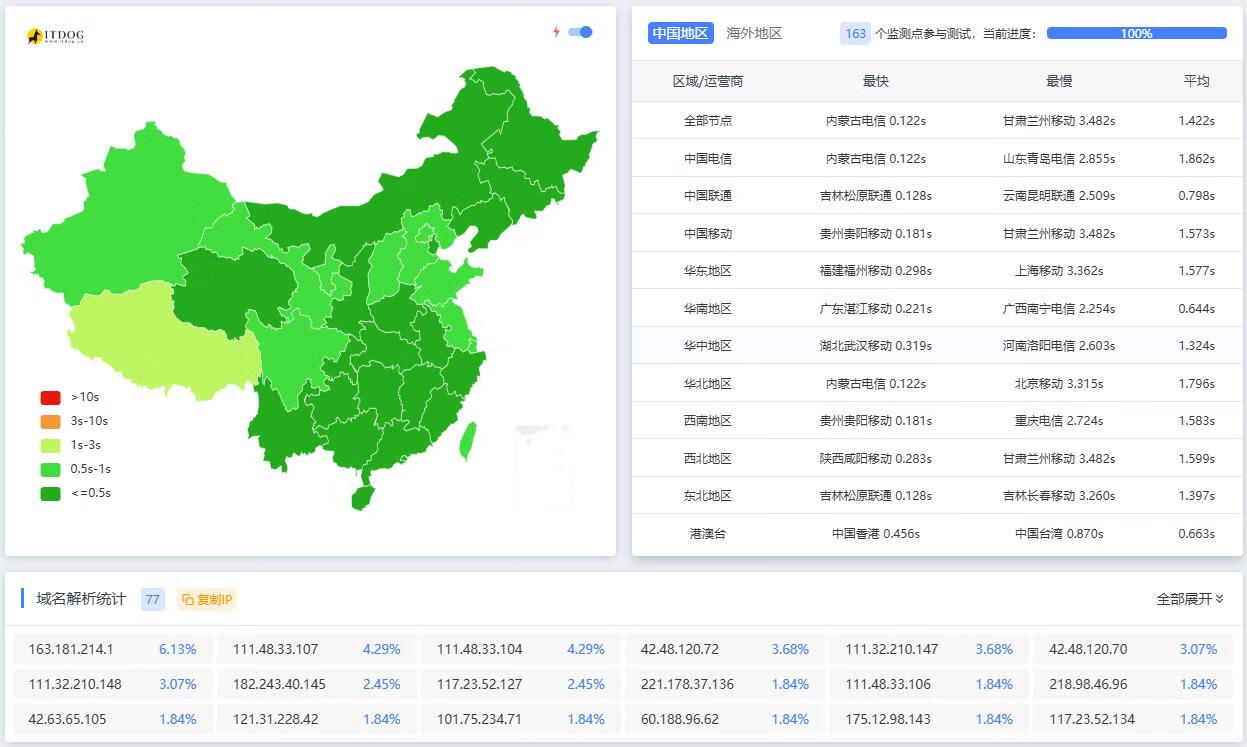Viewport: 1247px width, 747px height.
Task: Click the ITDOG logo
Action: click(55, 36)
